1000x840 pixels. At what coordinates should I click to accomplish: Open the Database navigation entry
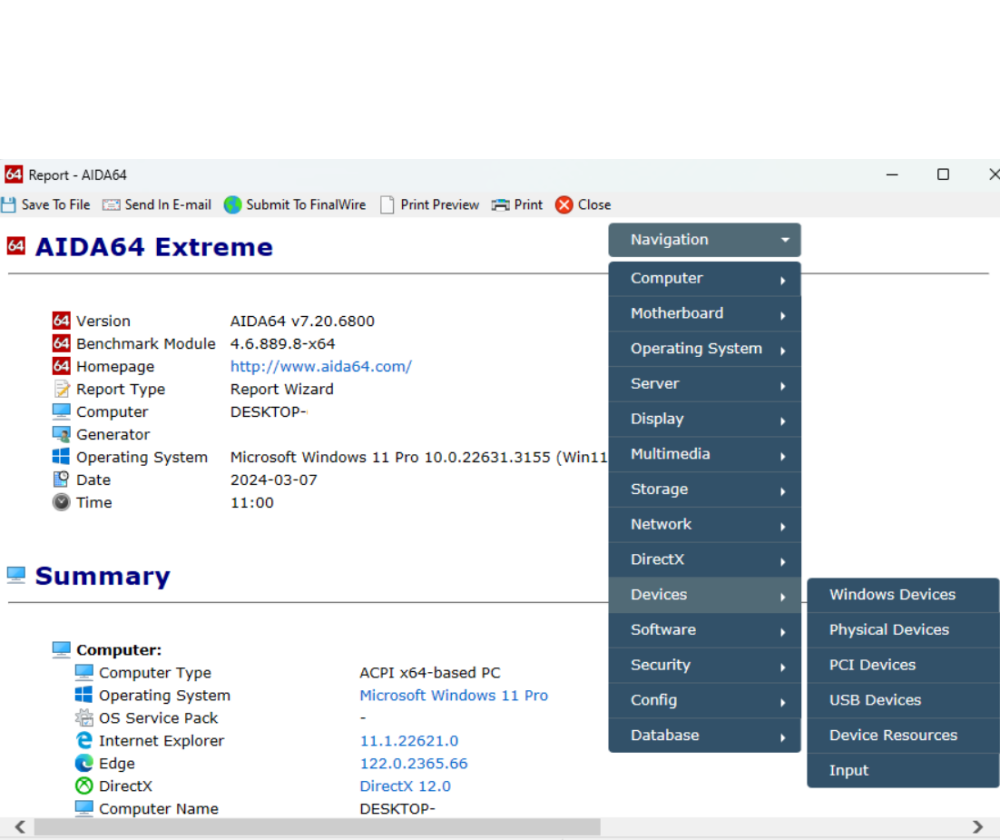tap(704, 735)
